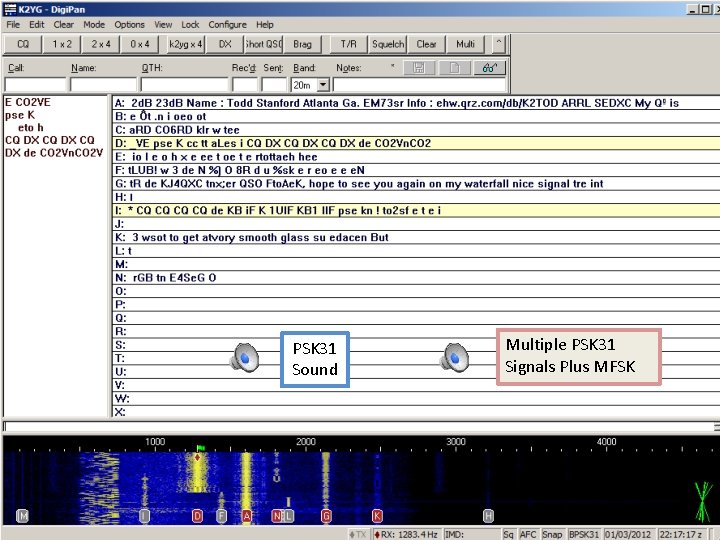The image size is (720, 540).
Task: Select channel marker N on the waterfall
Action: point(277,516)
